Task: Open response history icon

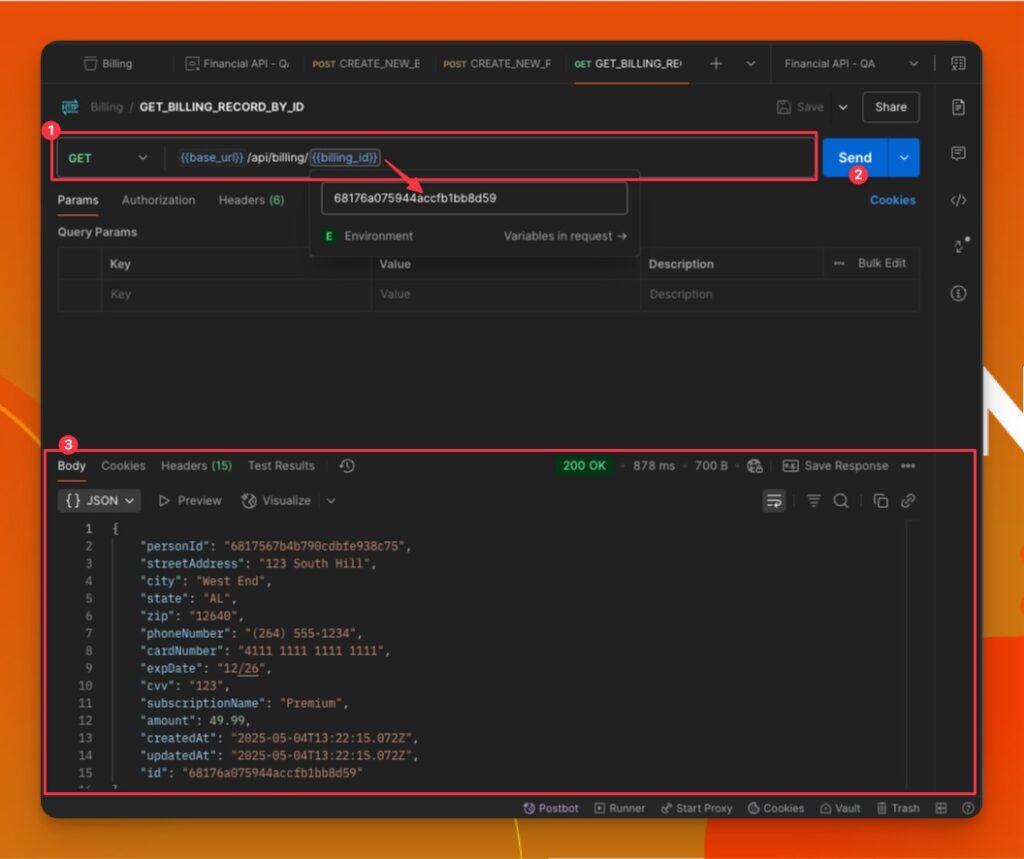Action: (347, 466)
